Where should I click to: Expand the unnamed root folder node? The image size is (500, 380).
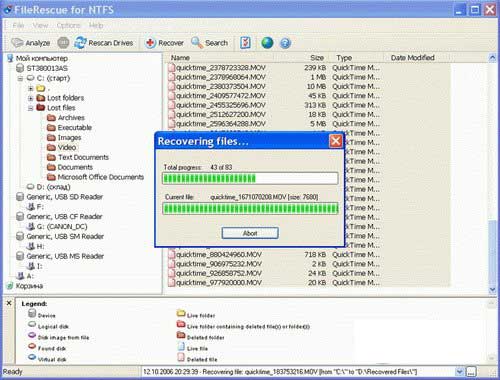click(31, 88)
